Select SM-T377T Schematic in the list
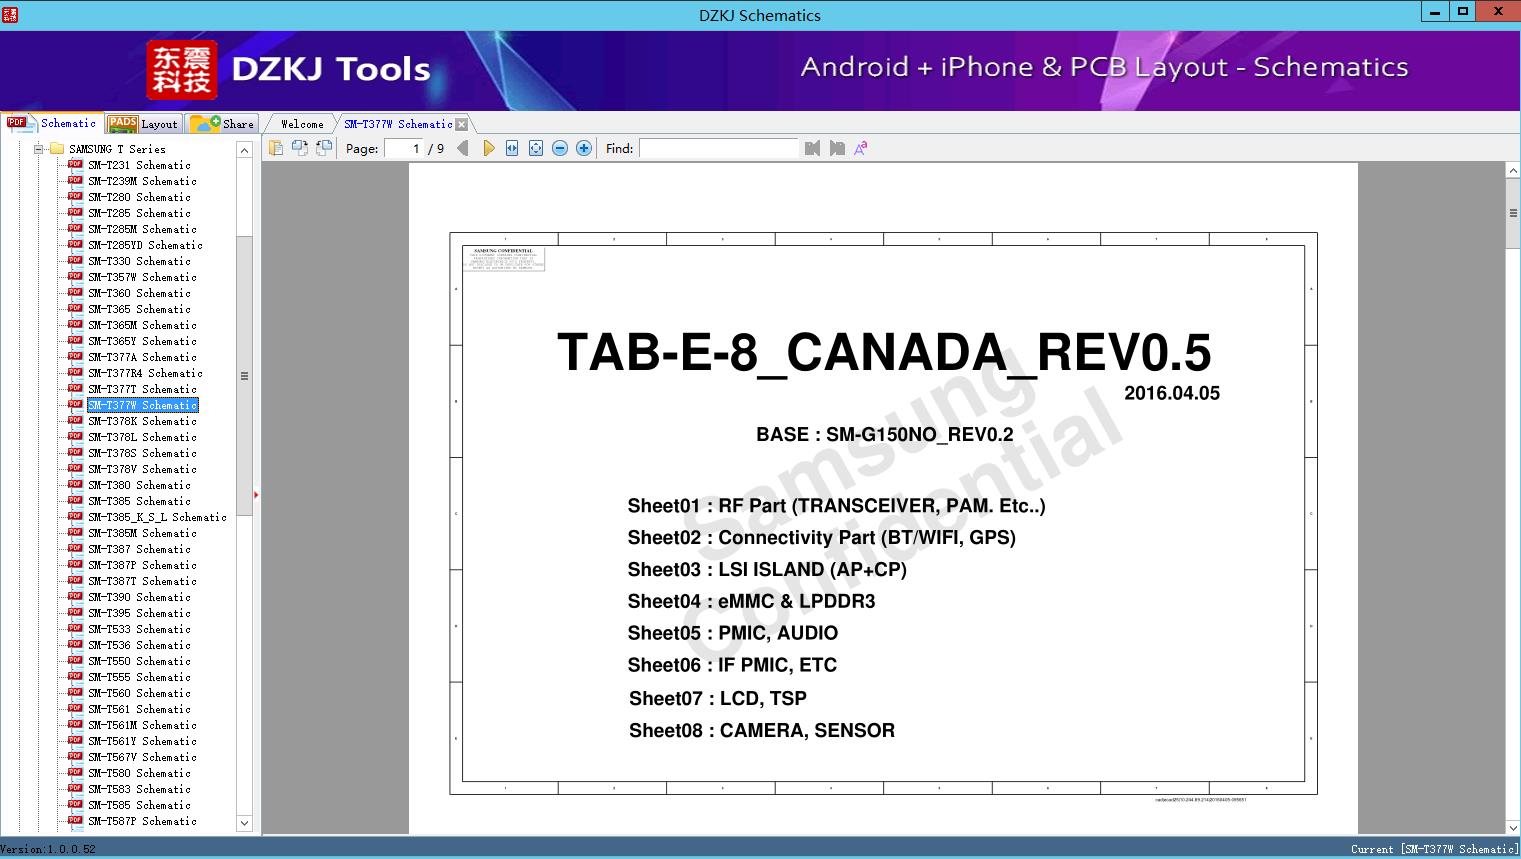 coord(142,389)
